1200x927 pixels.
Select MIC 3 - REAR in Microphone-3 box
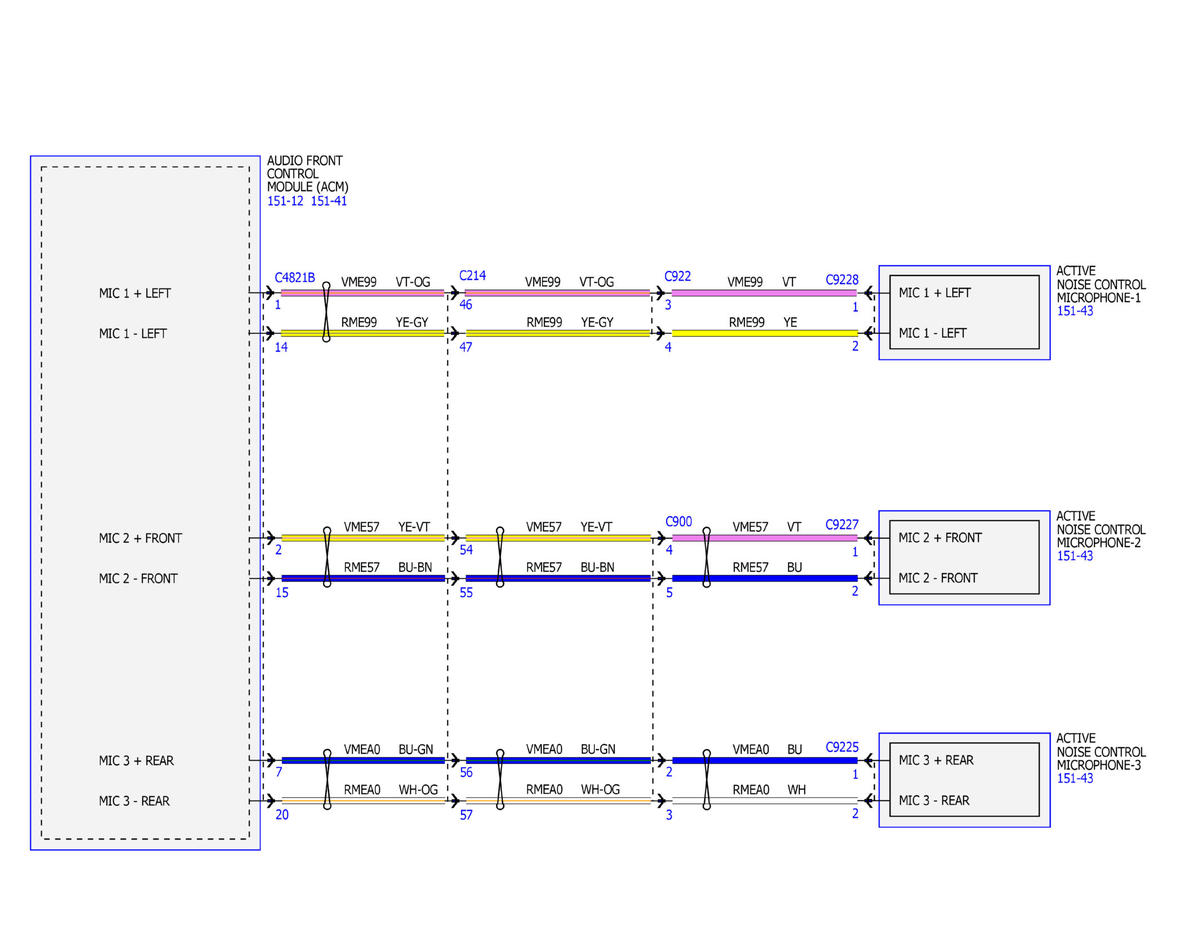(x=934, y=800)
